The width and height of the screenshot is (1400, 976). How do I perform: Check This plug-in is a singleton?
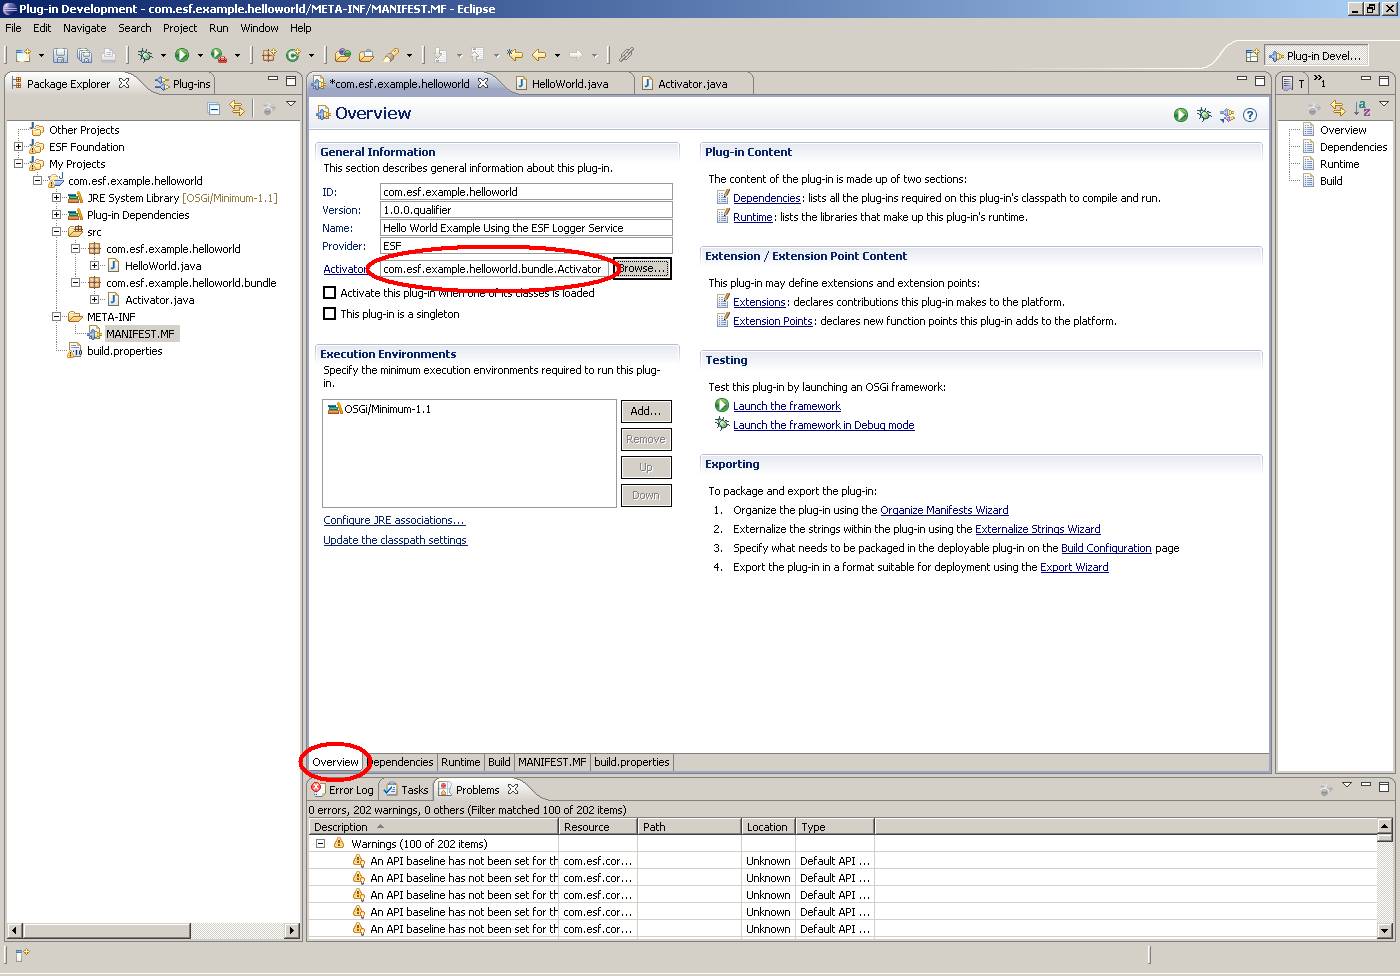329,314
